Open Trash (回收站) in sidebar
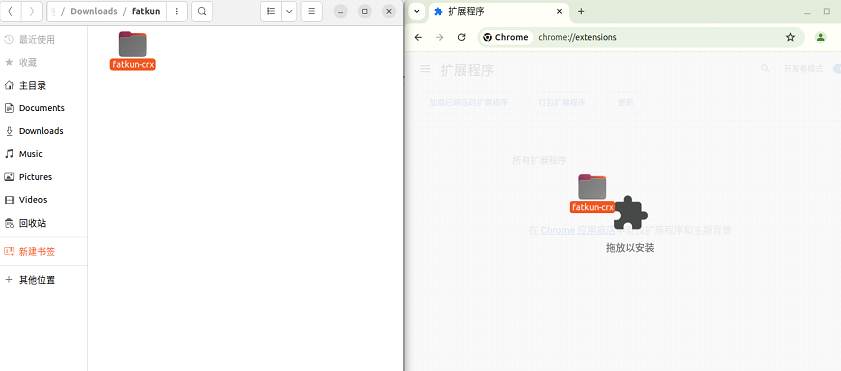The image size is (841, 371). click(x=43, y=223)
